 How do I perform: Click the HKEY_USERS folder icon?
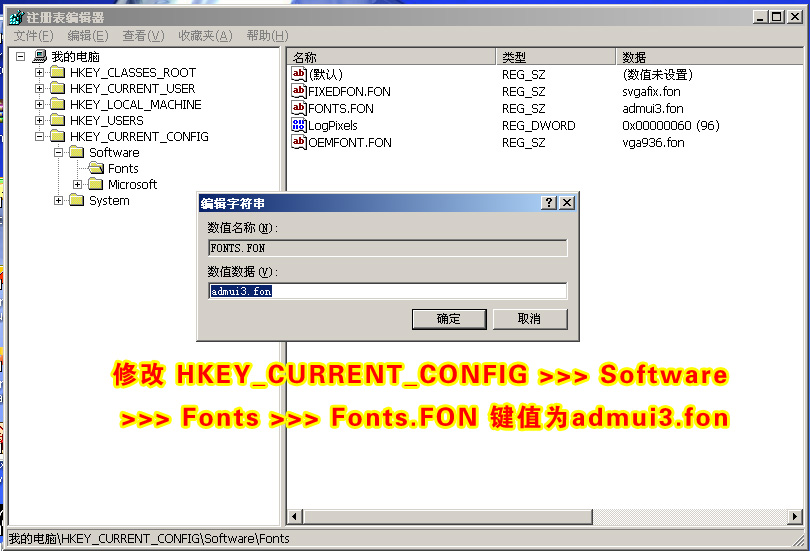tap(58, 120)
